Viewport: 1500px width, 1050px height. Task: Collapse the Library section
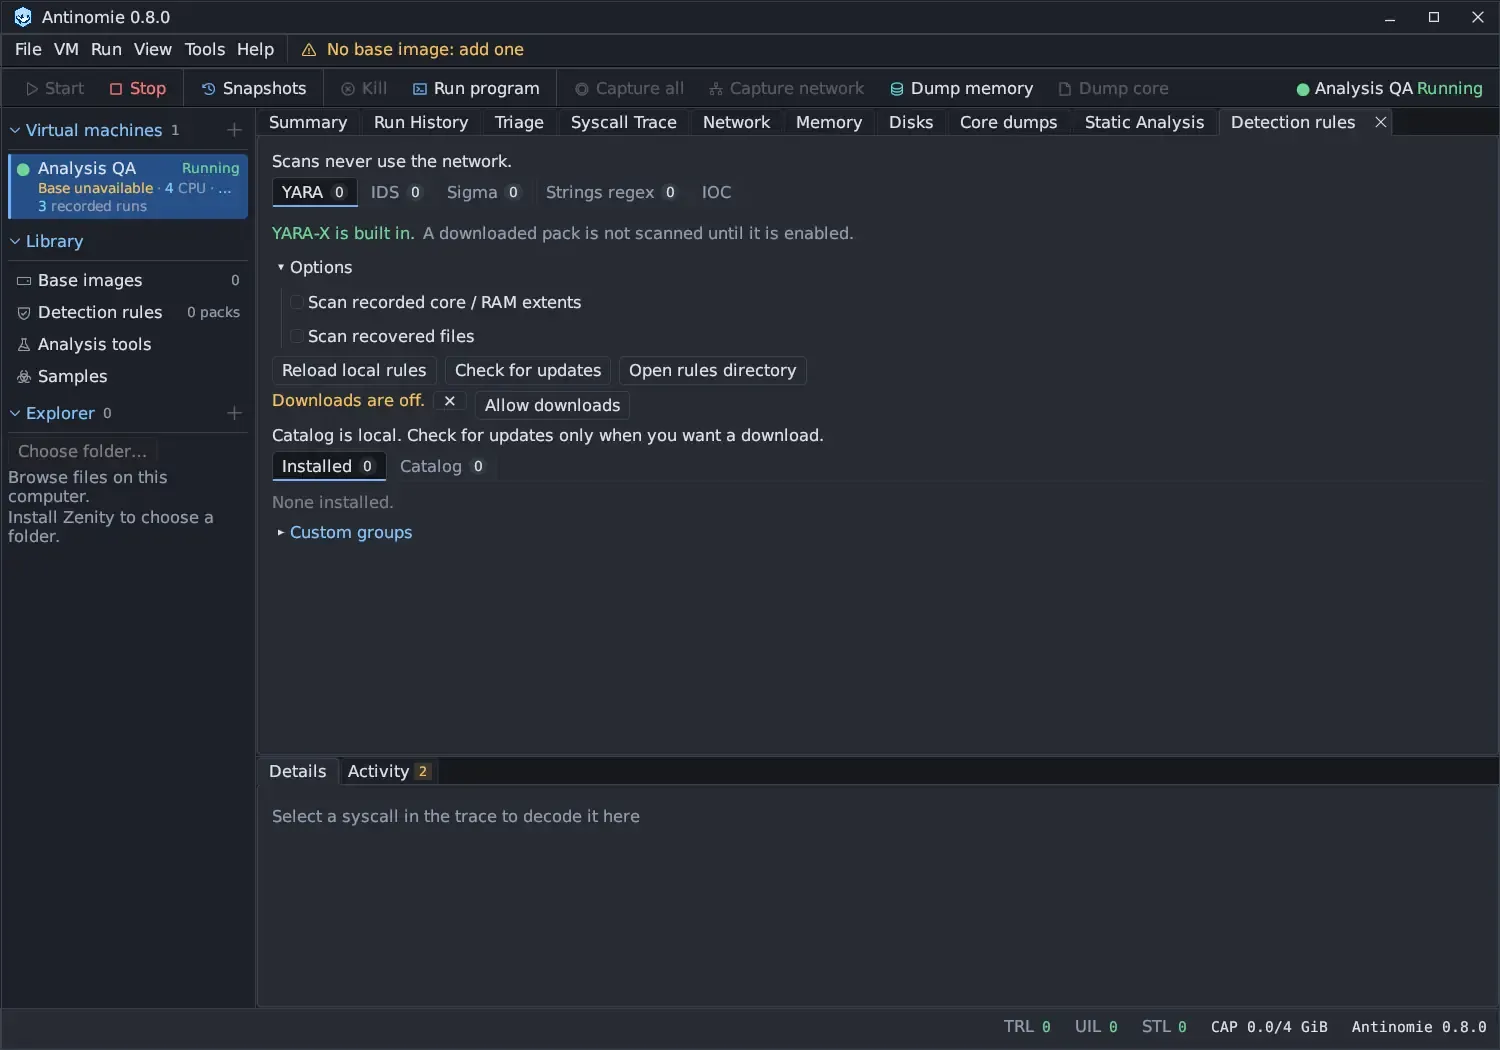[x=15, y=241]
